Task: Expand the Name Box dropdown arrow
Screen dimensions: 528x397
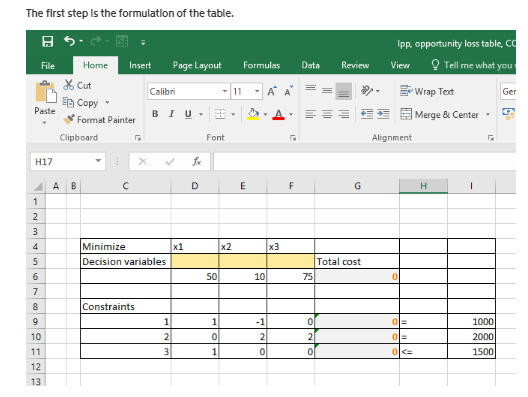Action: 98,161
